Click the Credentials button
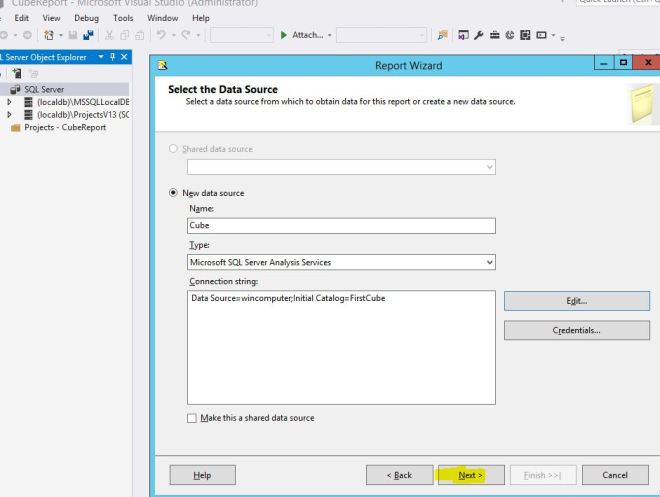 pyautogui.click(x=576, y=330)
